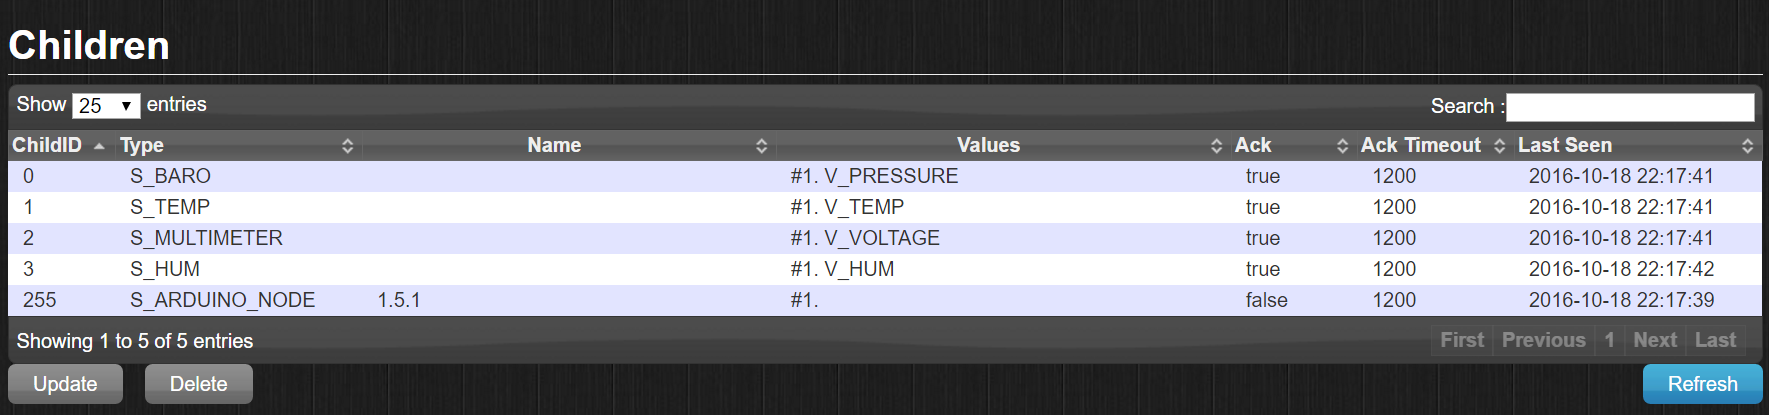1769x415 pixels.
Task: Jump to Last page
Action: pyautogui.click(x=1715, y=340)
